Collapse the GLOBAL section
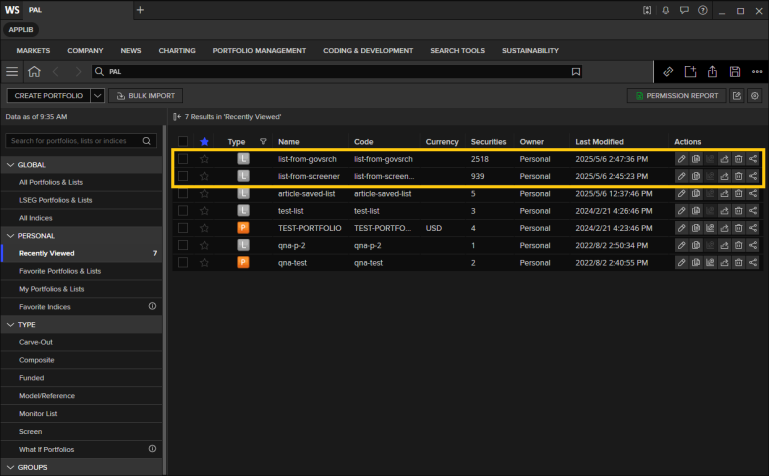Screen dimensions: 769x476 [10, 165]
